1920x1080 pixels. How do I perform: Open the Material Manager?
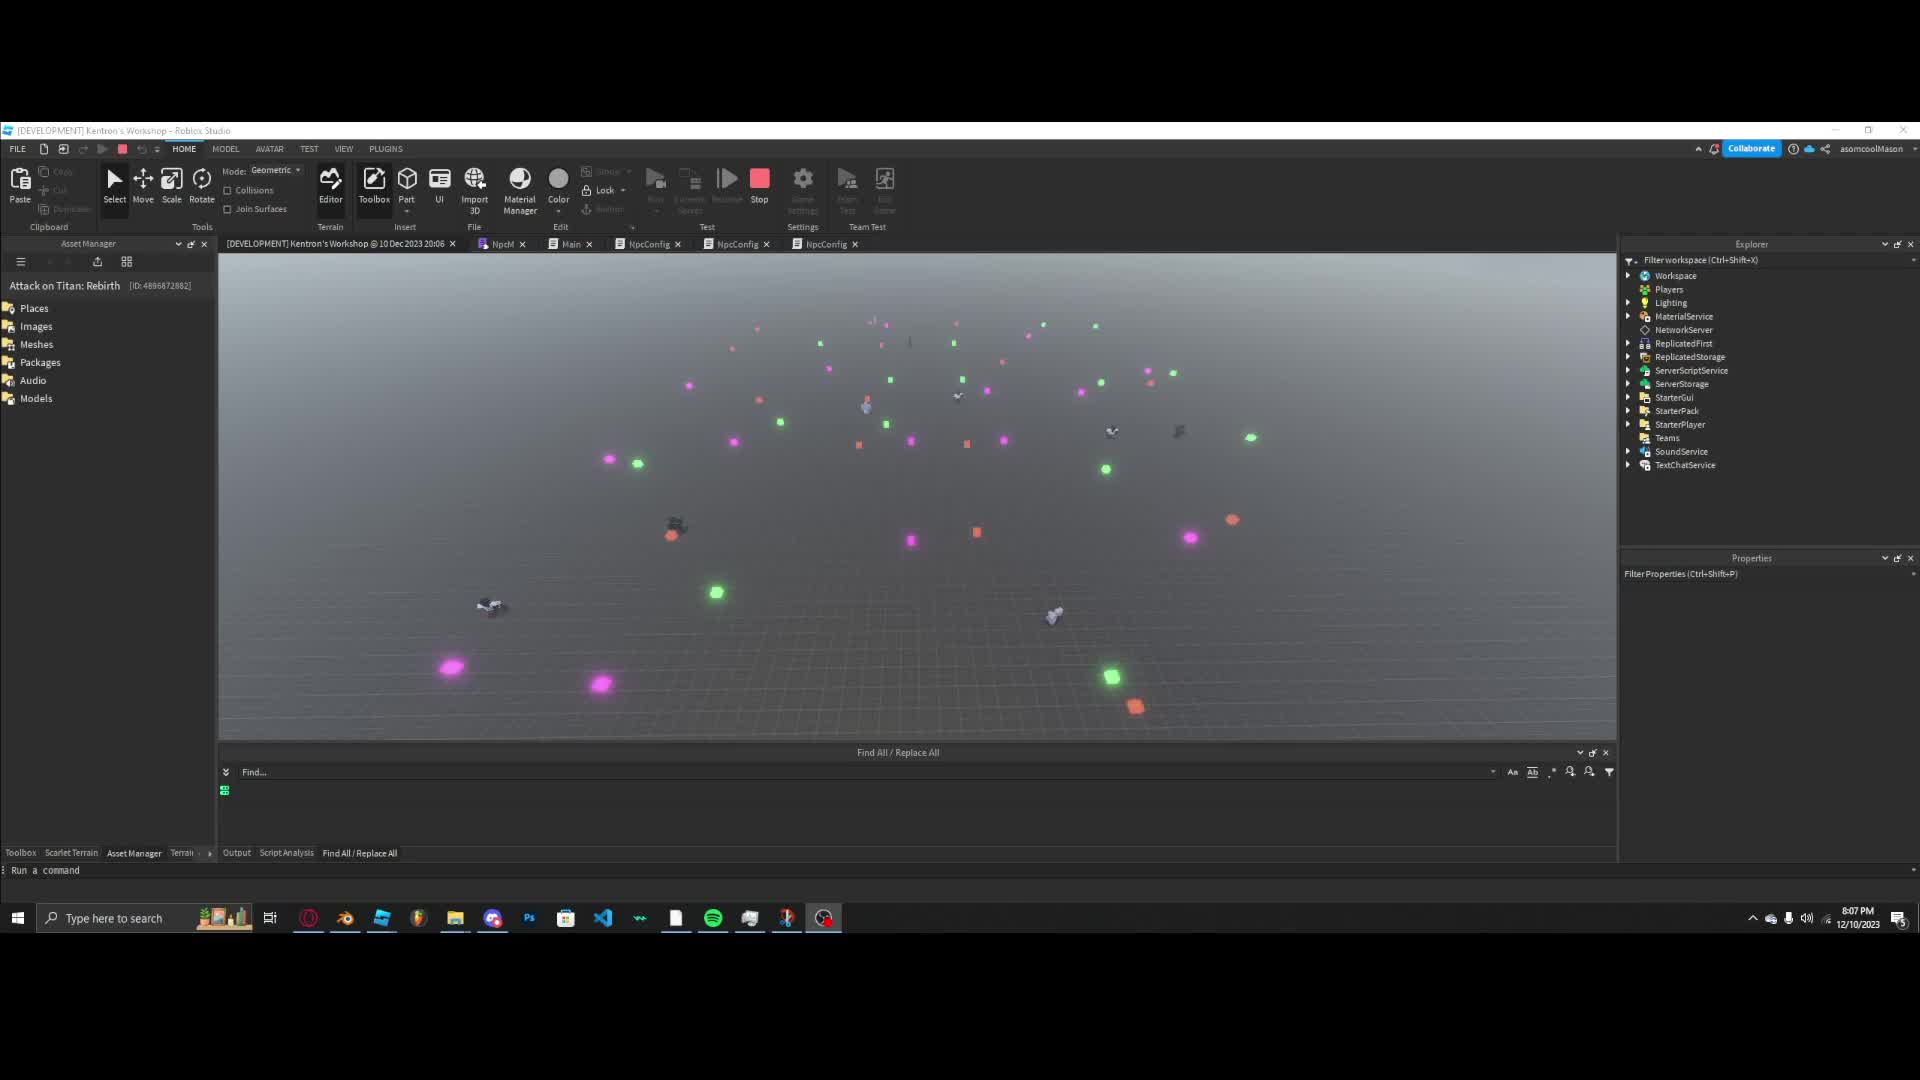click(x=519, y=190)
